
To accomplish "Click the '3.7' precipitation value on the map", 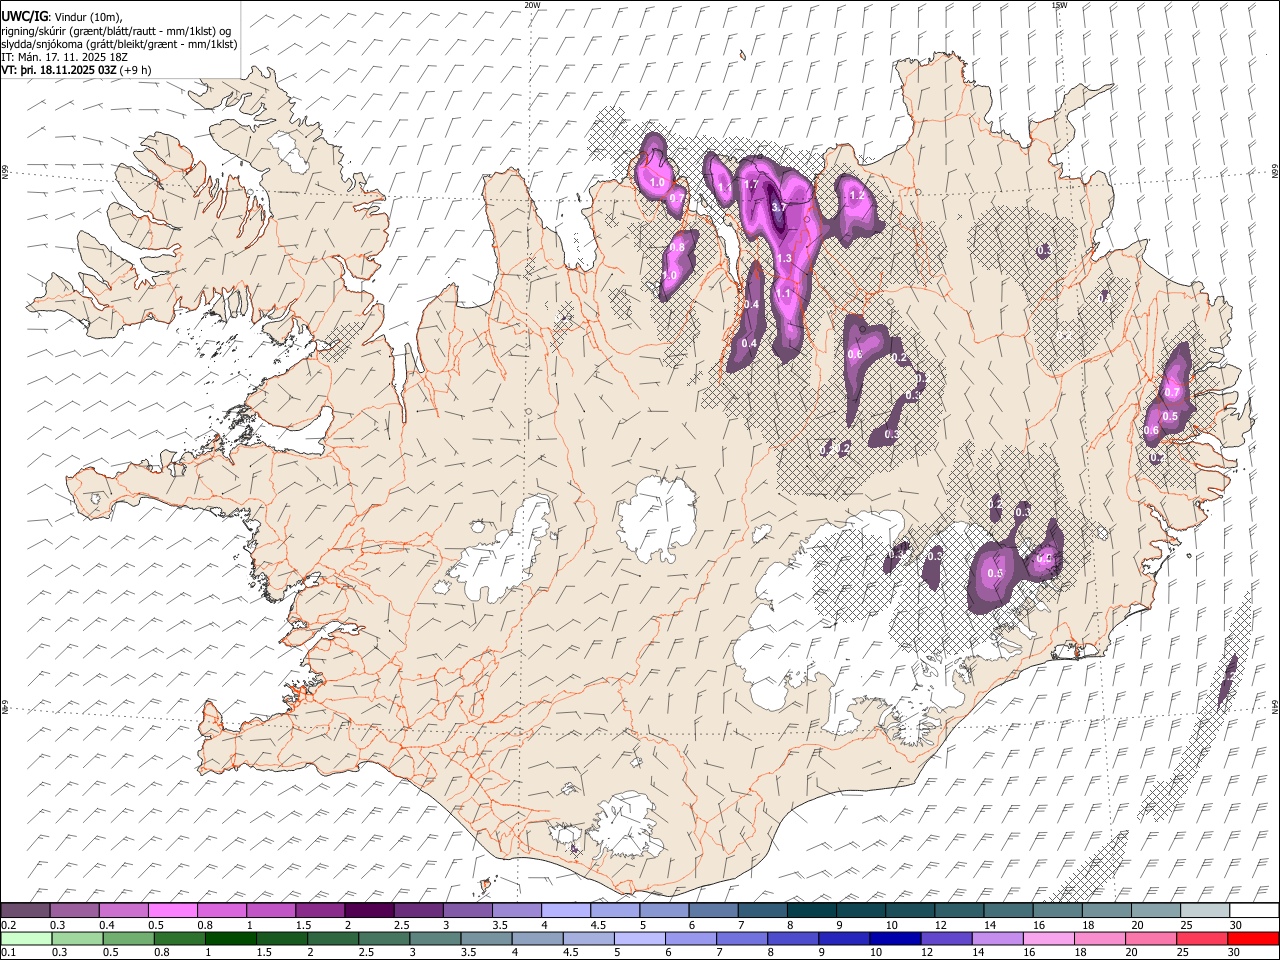I will click(780, 207).
